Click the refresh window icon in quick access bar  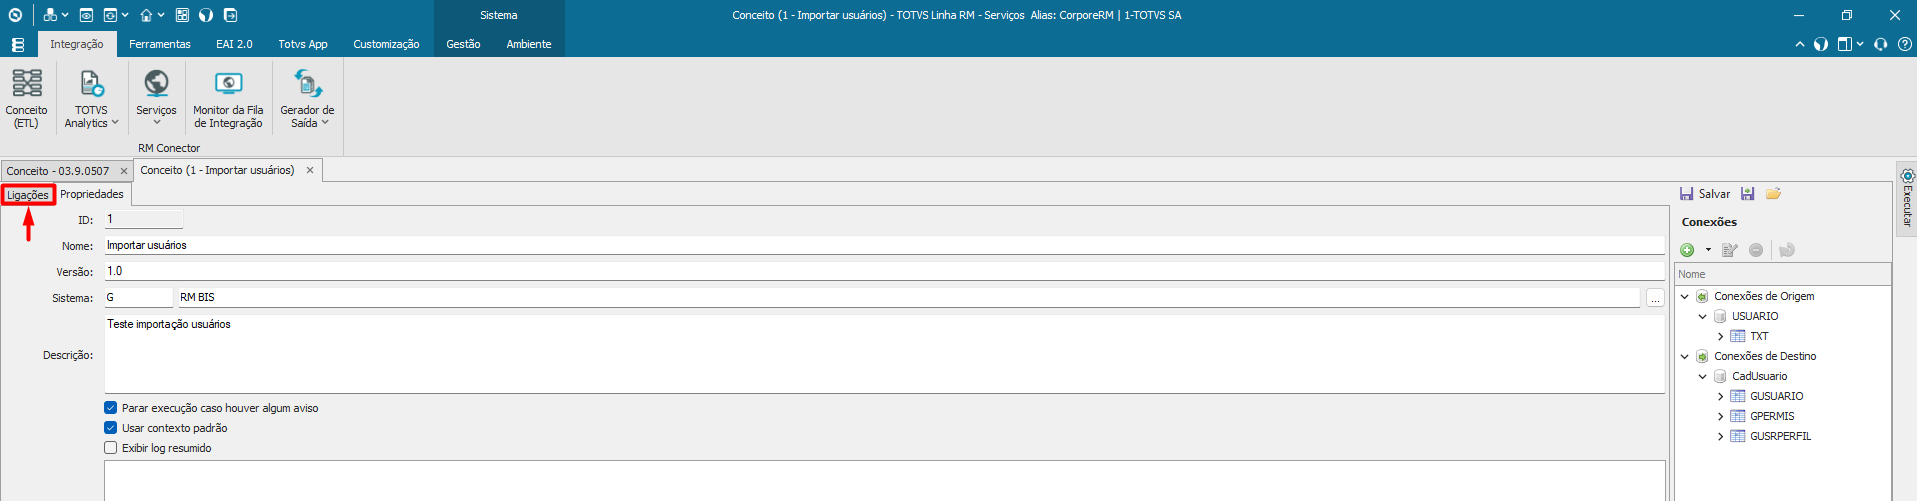tap(110, 15)
